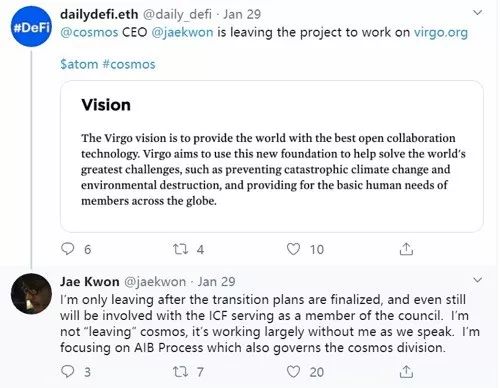The height and width of the screenshot is (388, 500).
Task: Like Jae Kwon's tweet
Action: [x=293, y=372]
